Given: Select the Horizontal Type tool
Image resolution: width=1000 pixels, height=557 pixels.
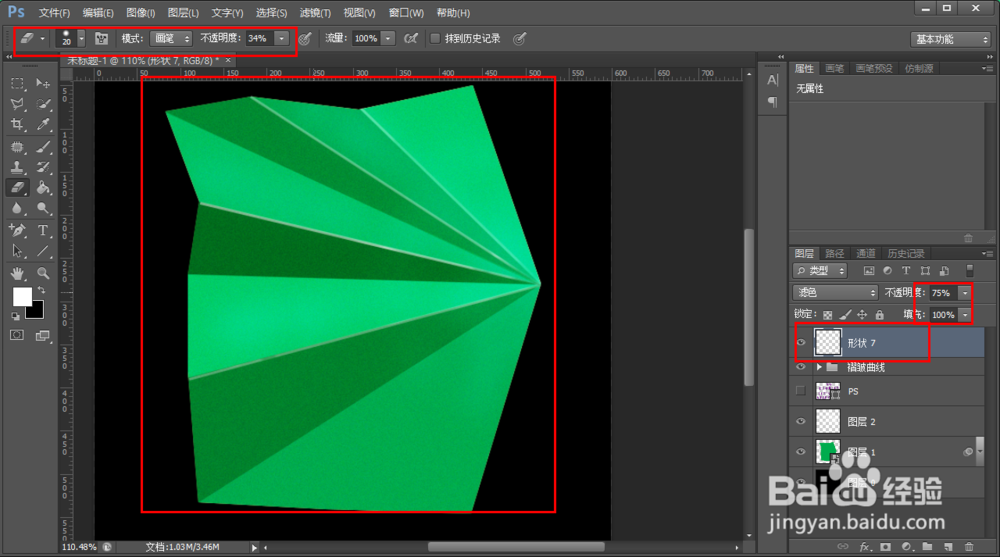Looking at the screenshot, I should 43,230.
